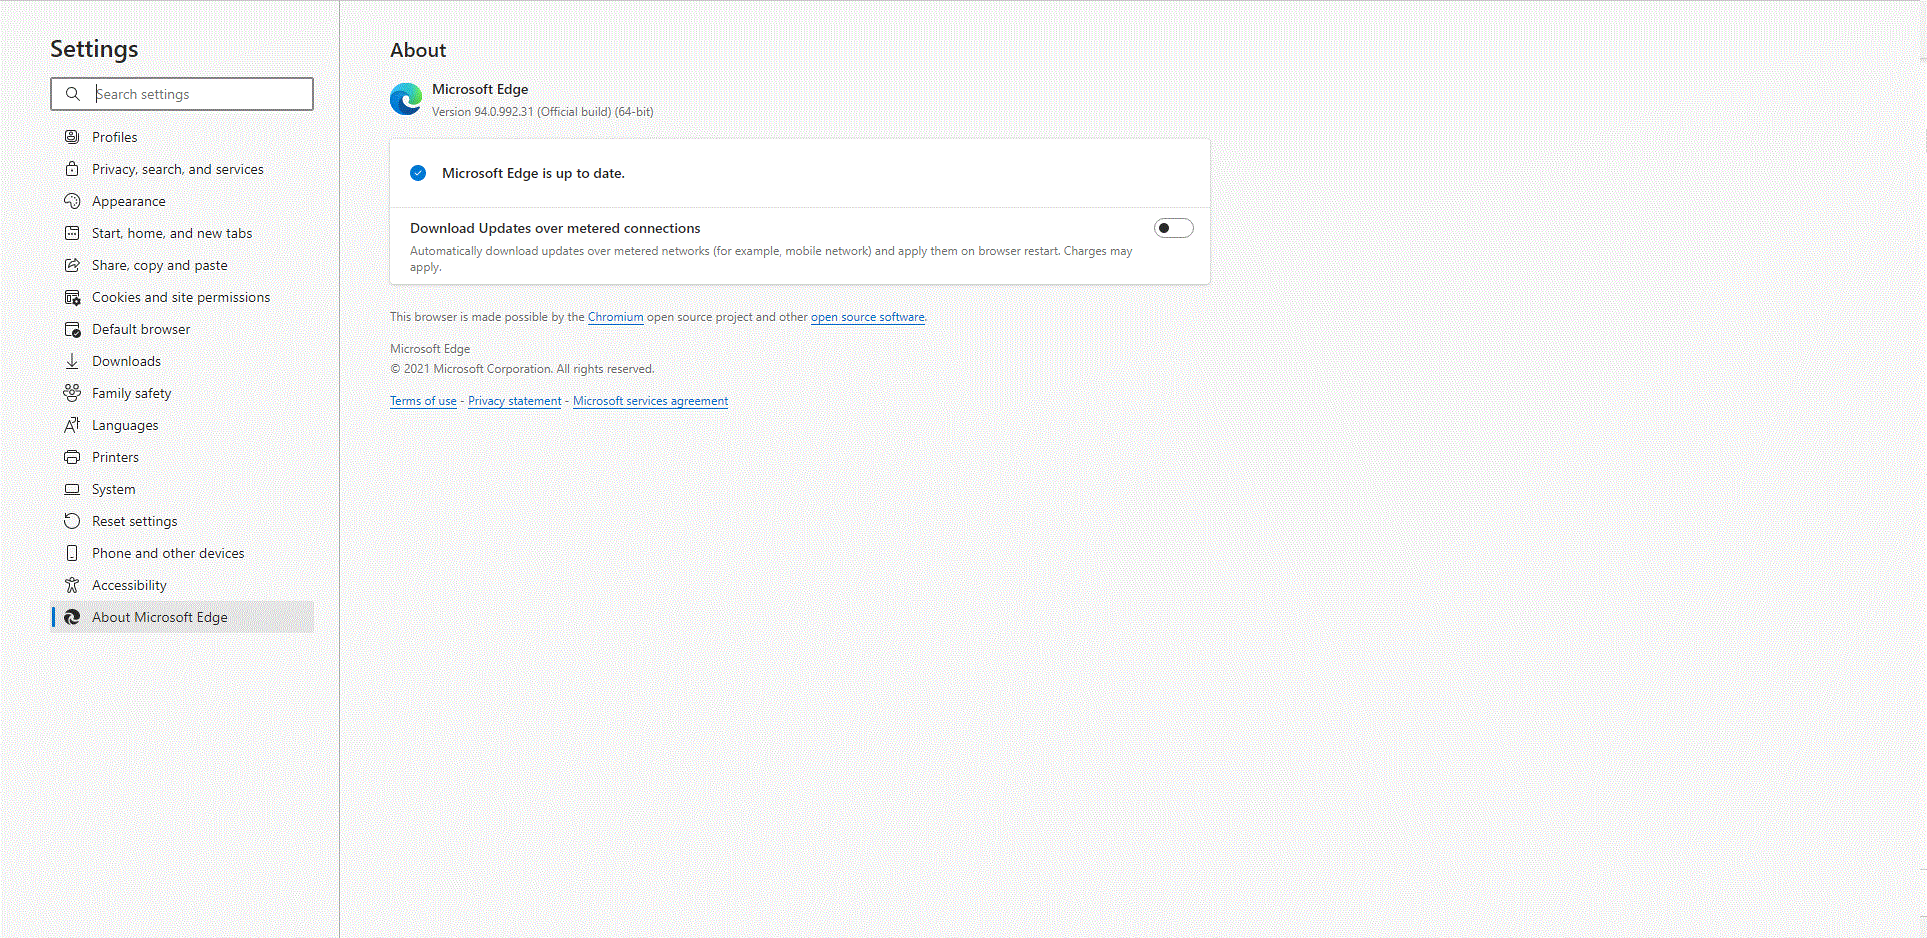
Task: Click the Reset settings icon
Action: 72,521
